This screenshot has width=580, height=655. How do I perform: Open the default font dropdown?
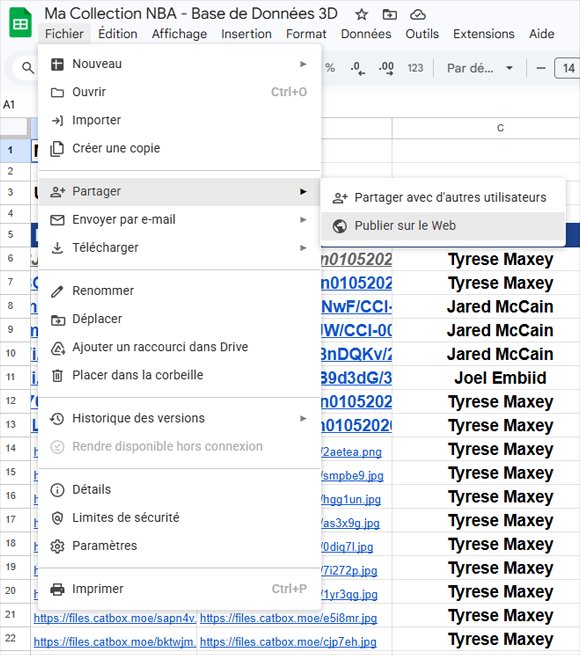[x=480, y=68]
